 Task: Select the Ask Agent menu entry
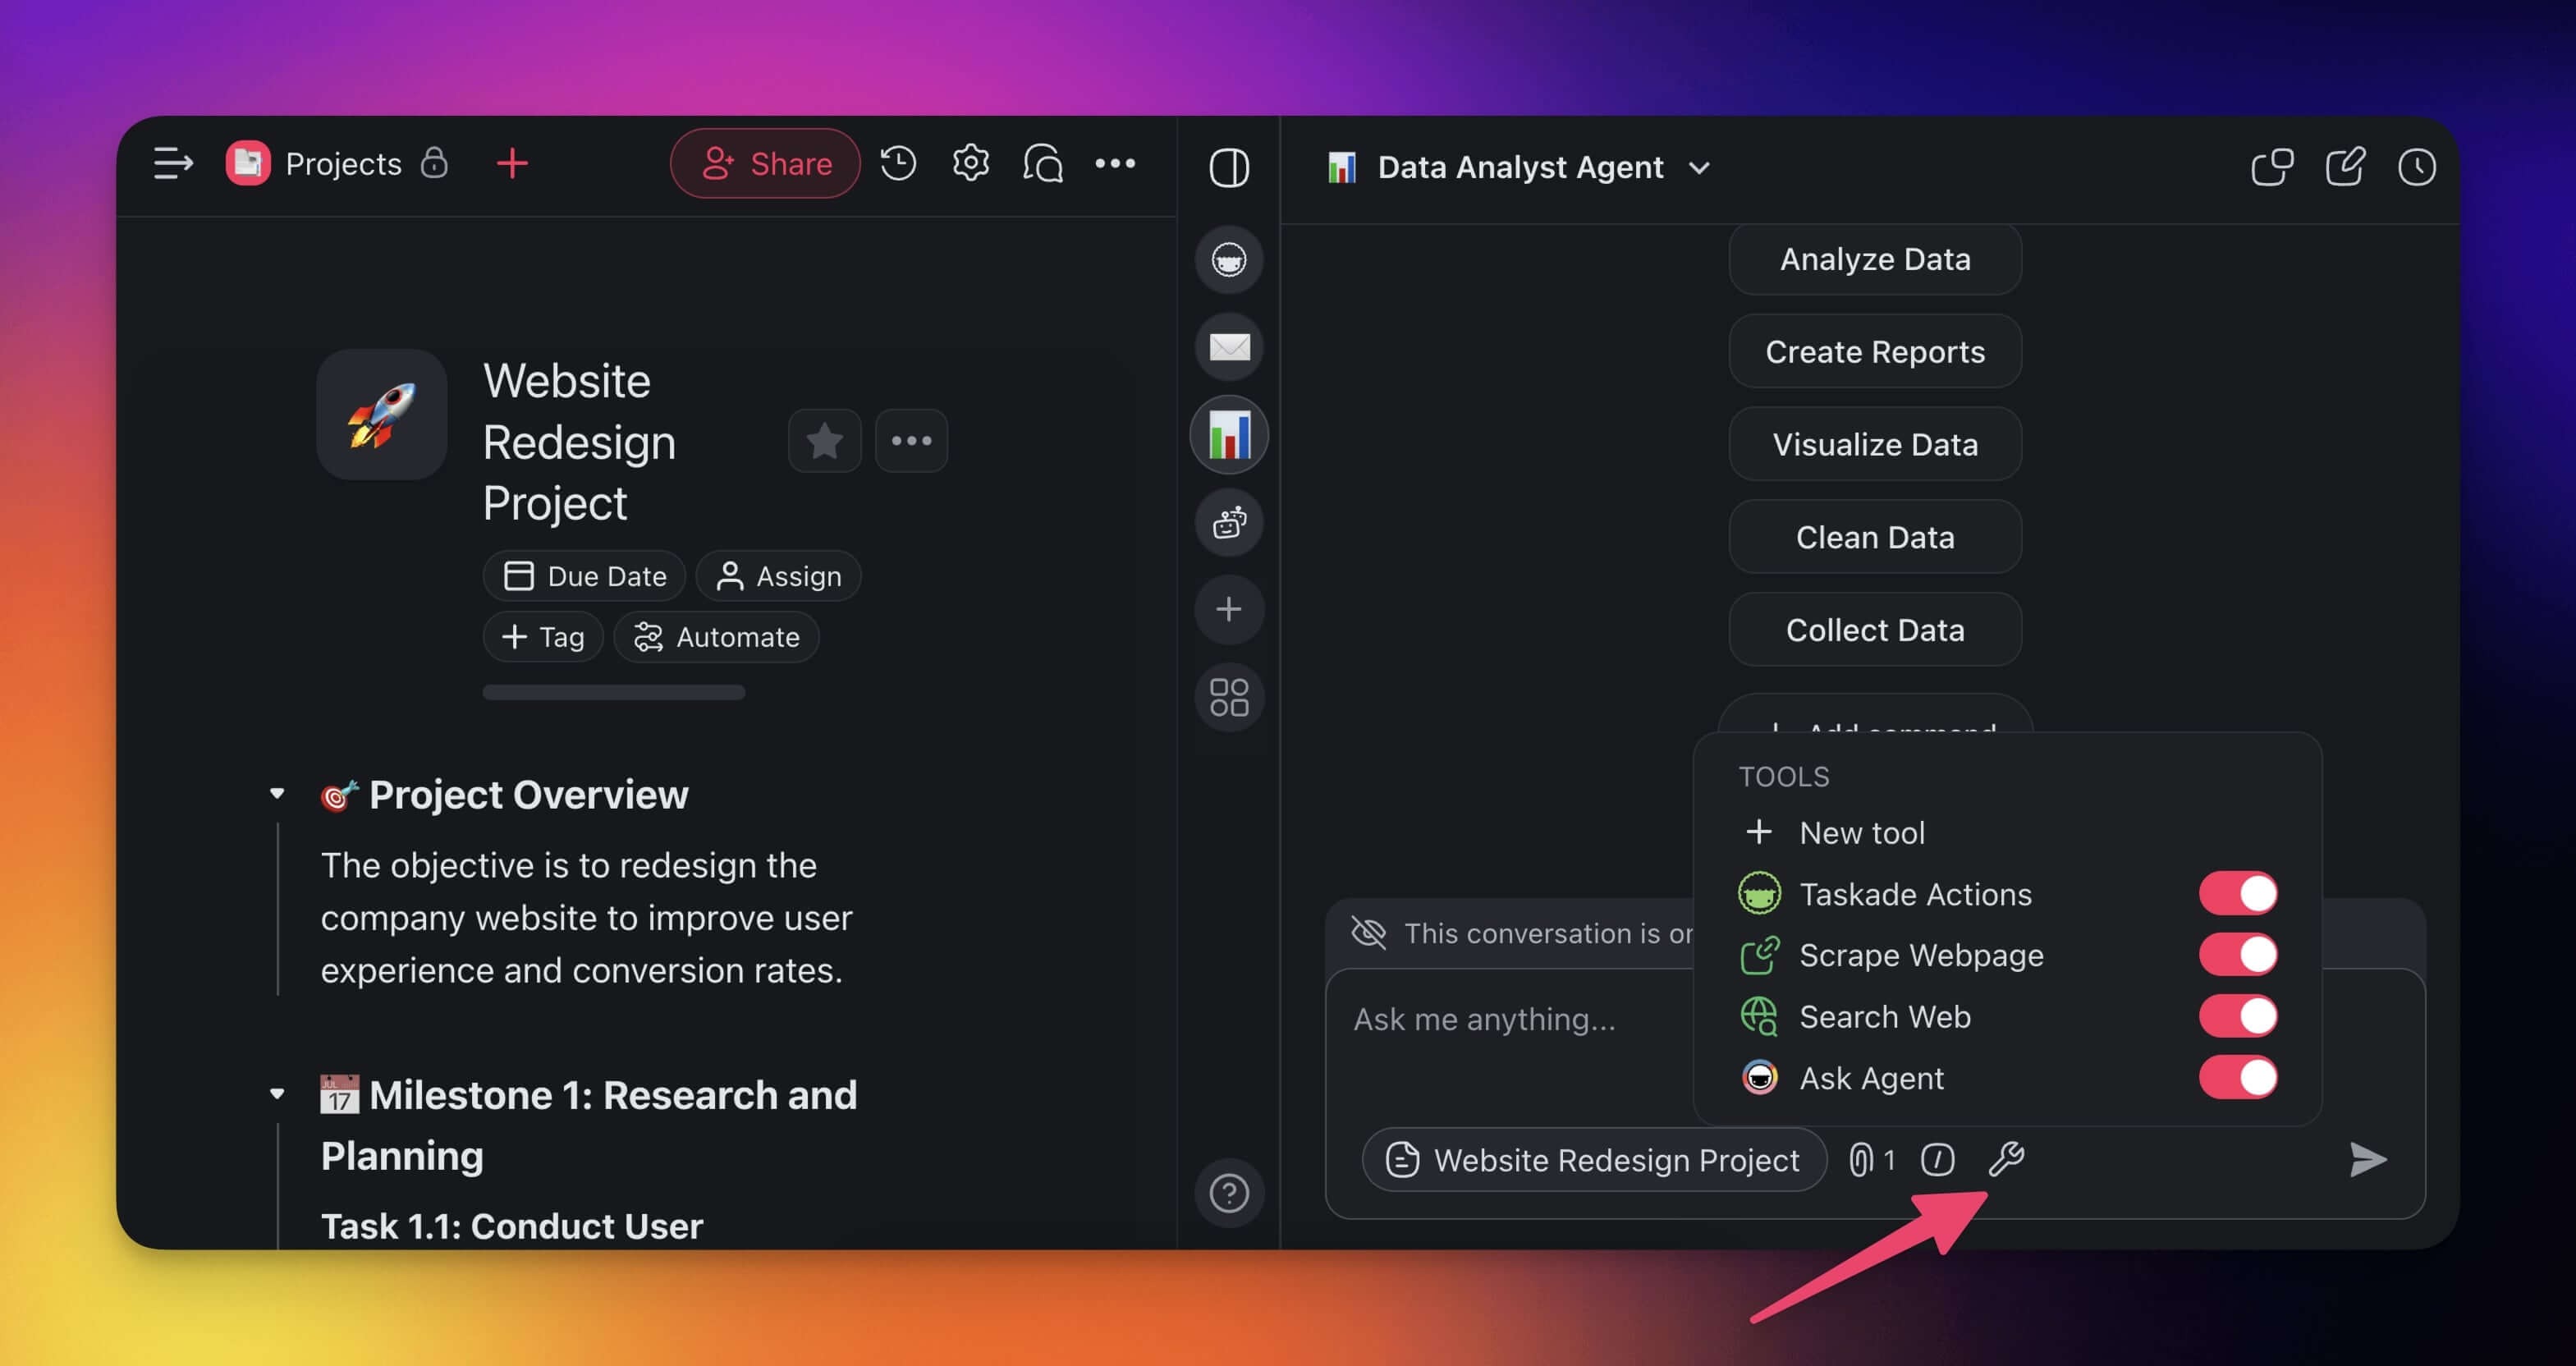[x=1870, y=1077]
